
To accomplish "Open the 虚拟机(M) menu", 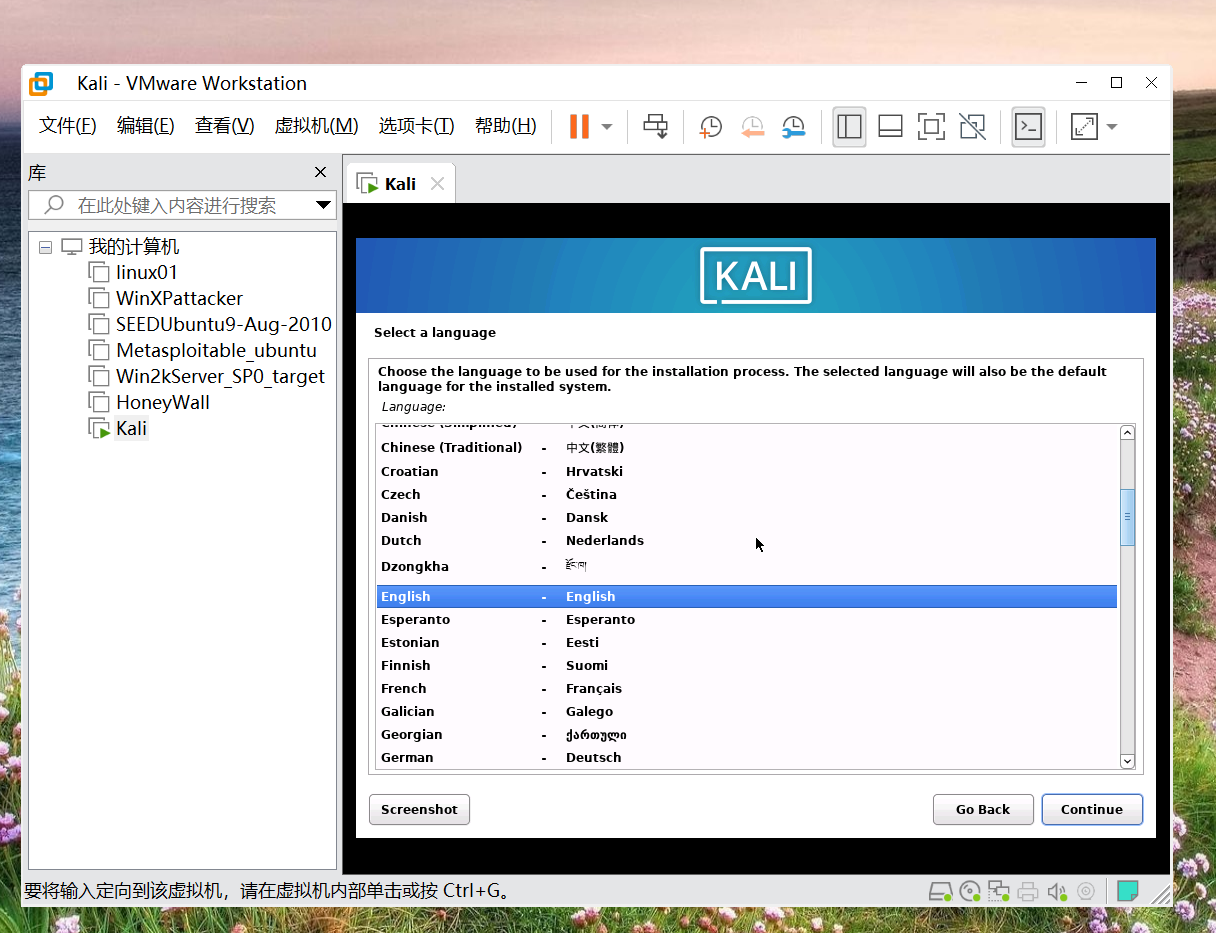I will point(316,126).
